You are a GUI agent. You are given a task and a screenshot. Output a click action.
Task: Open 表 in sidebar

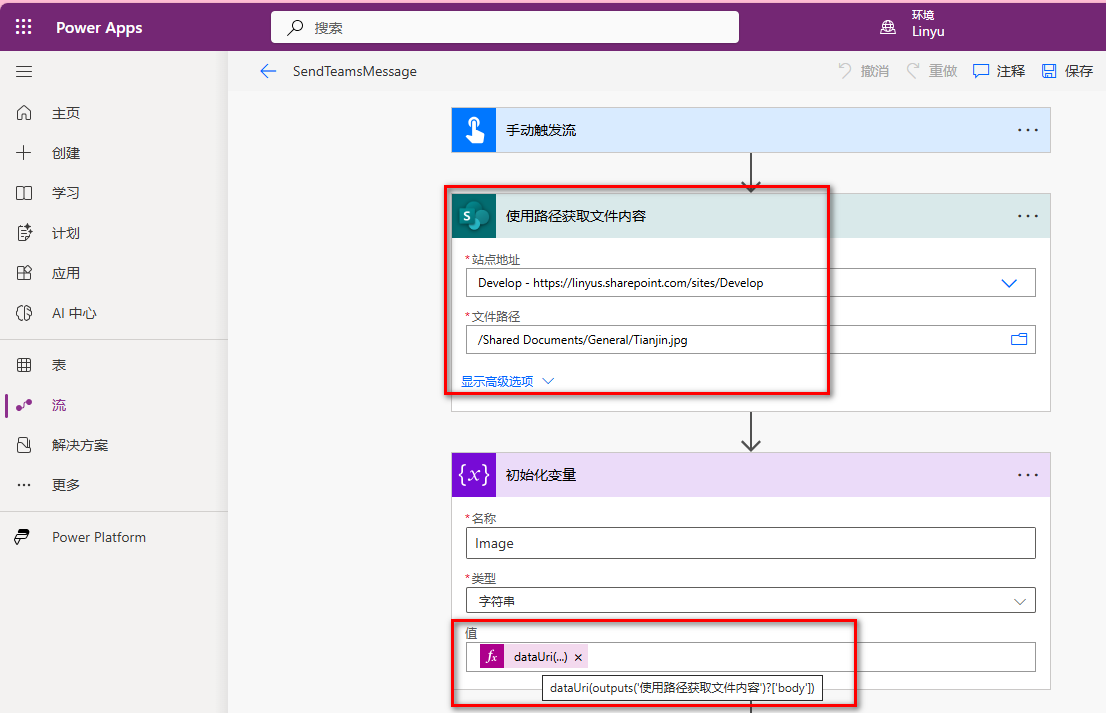click(x=59, y=365)
